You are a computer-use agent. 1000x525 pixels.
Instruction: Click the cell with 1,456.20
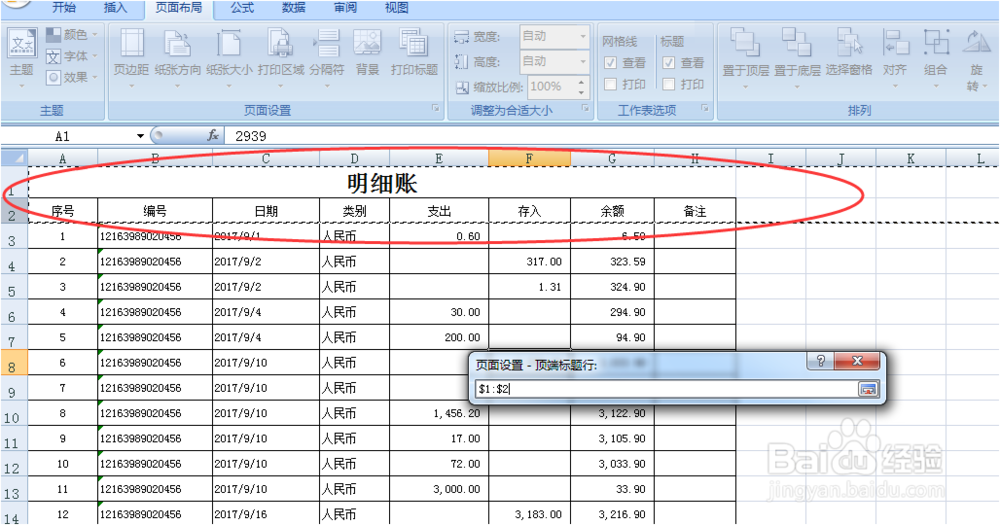(439, 413)
